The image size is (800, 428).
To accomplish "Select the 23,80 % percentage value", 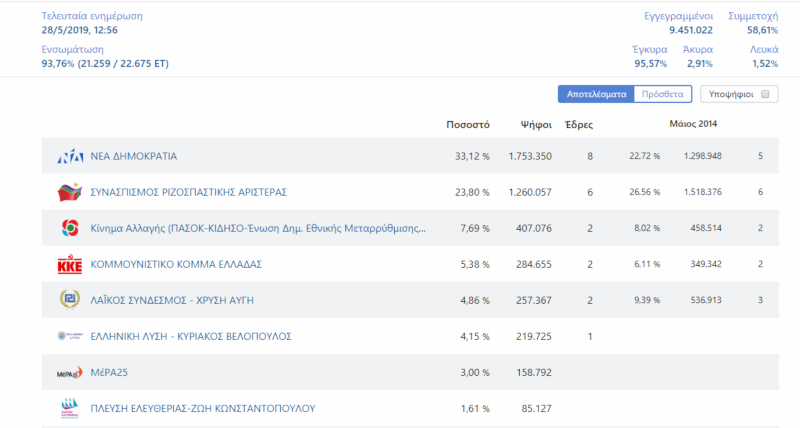I will pyautogui.click(x=472, y=192).
